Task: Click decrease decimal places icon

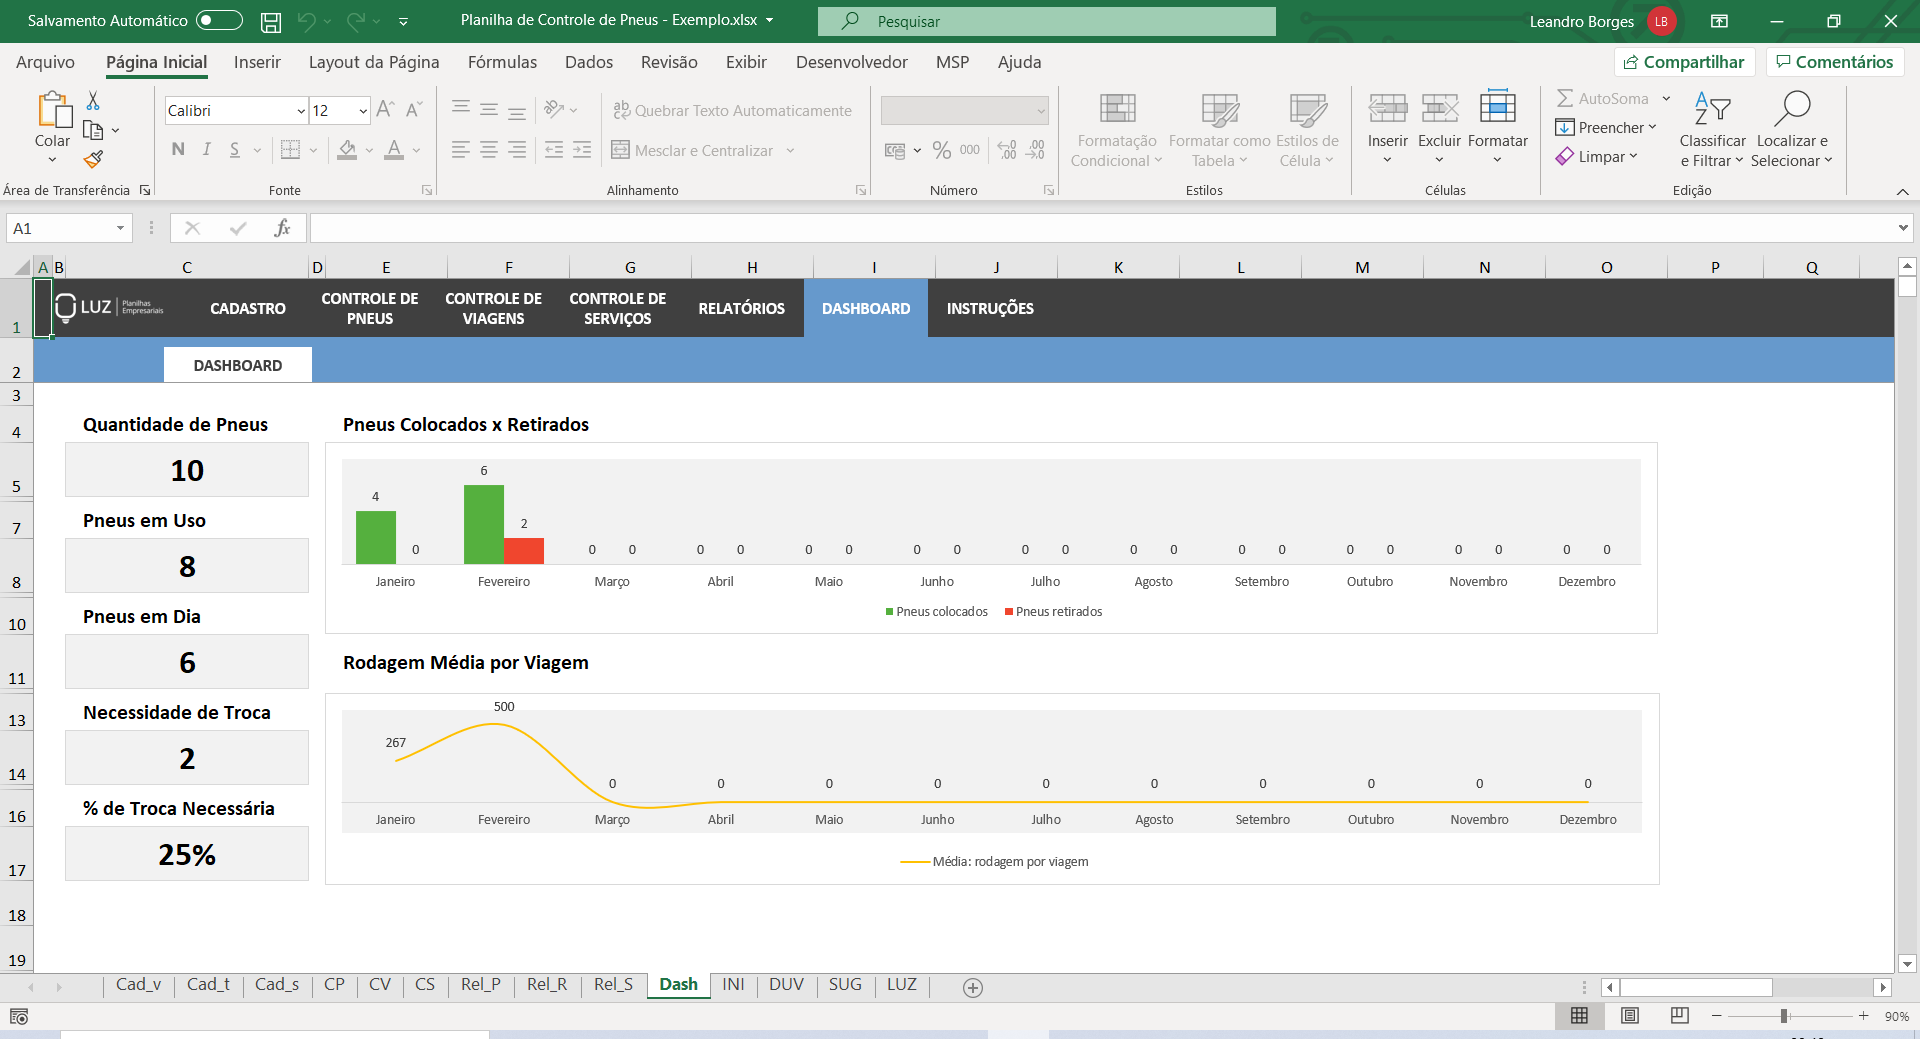Action: 1035,150
